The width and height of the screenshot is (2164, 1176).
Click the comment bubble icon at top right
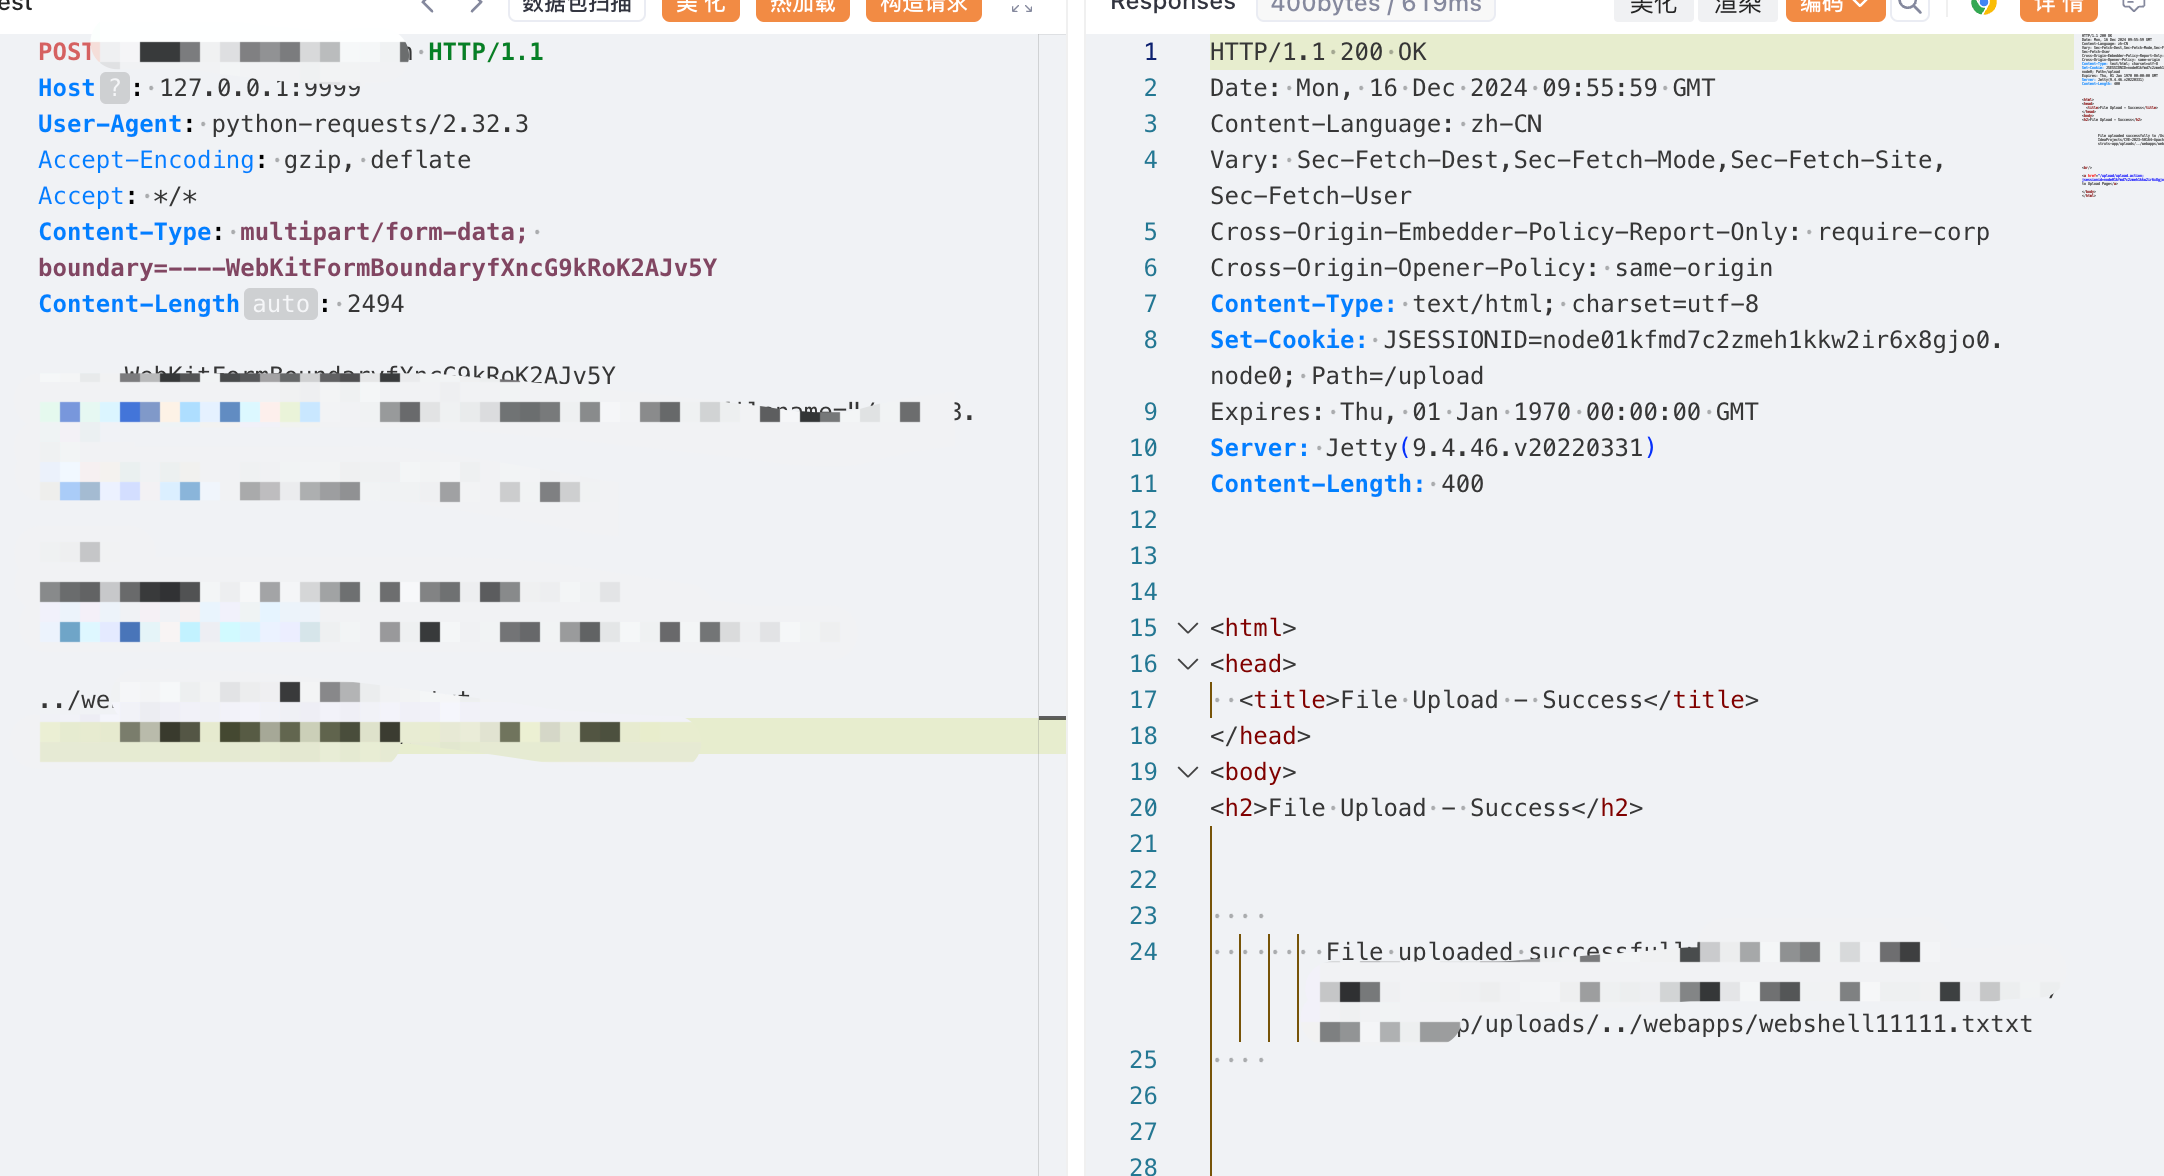coord(2133,6)
